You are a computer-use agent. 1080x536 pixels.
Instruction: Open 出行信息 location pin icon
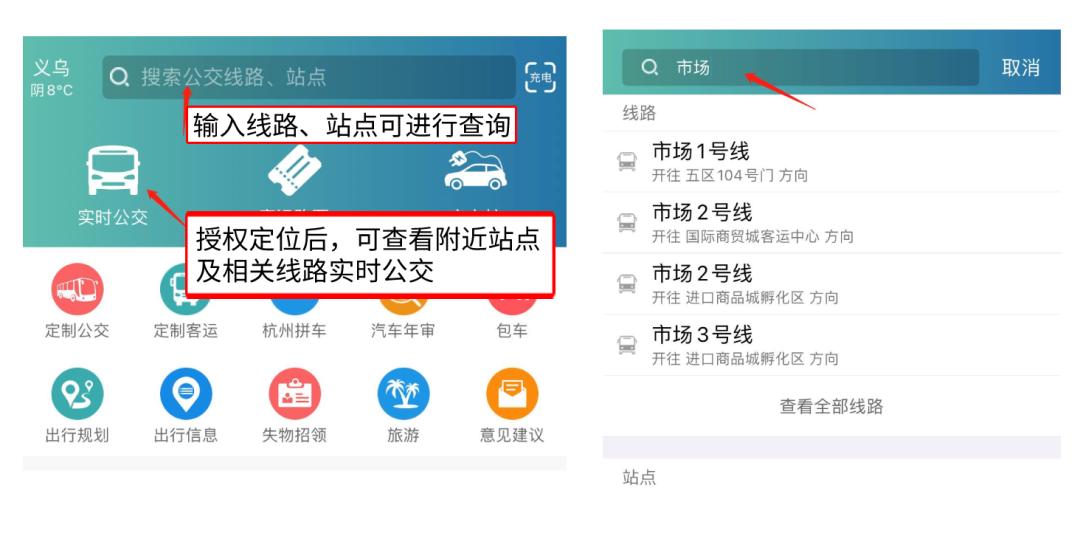186,394
